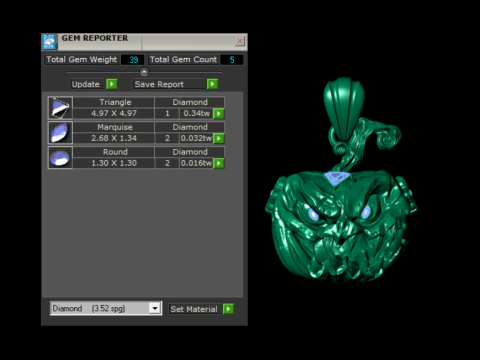Screen dimensions: 480x360
Task: Click the Total Gem Count value 5
Action: click(232, 60)
